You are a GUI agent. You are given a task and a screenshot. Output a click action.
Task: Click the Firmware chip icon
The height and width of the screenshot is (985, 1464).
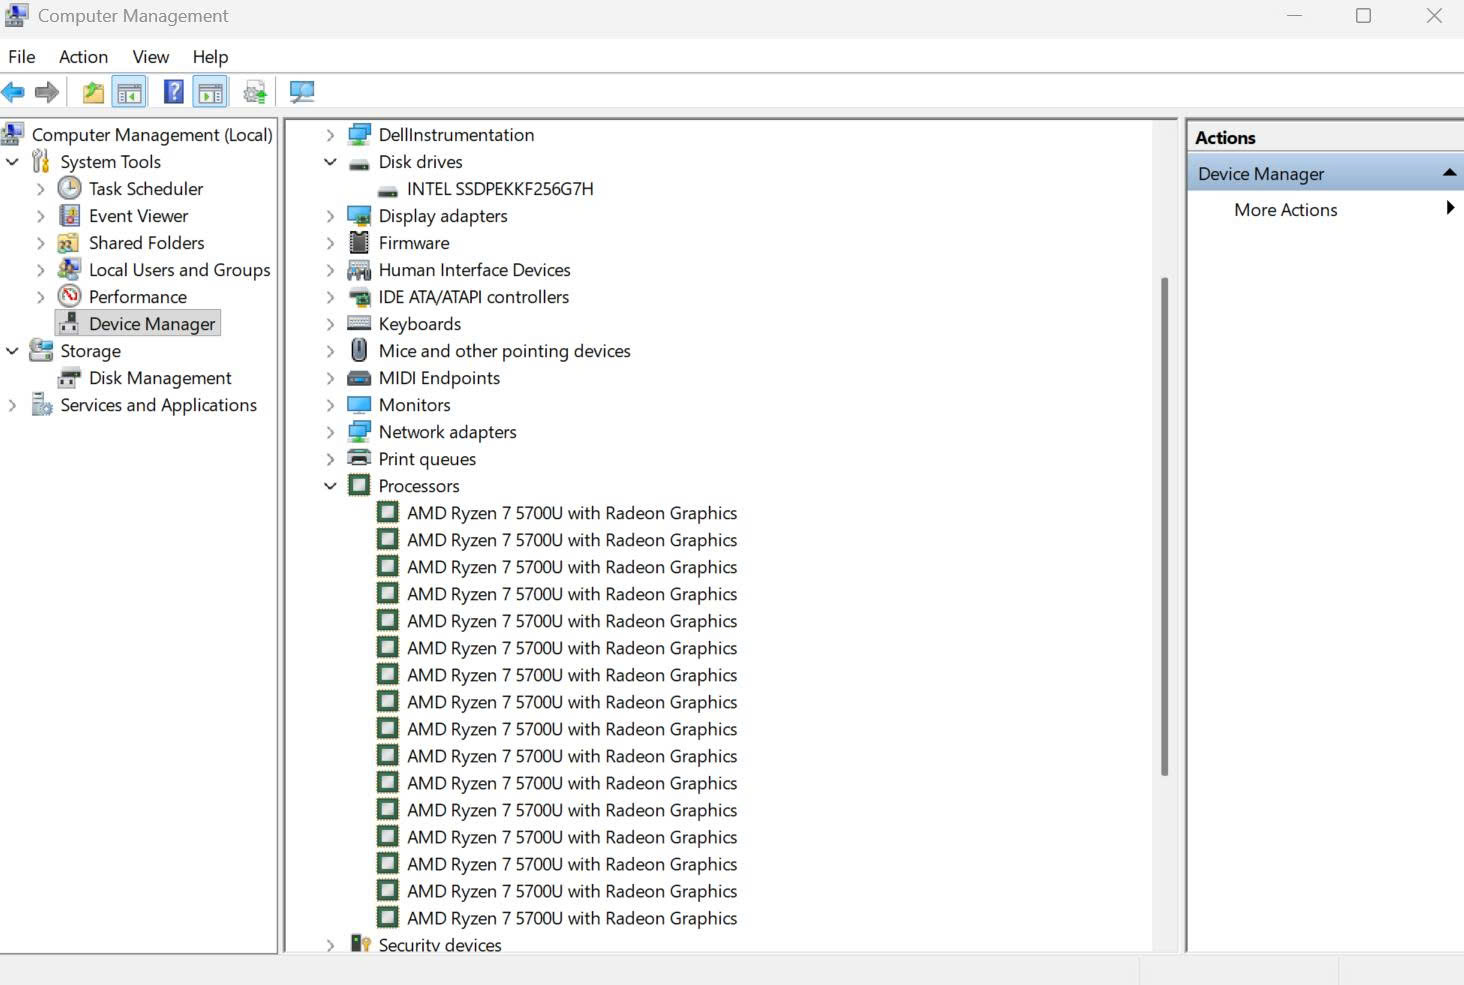tap(359, 242)
